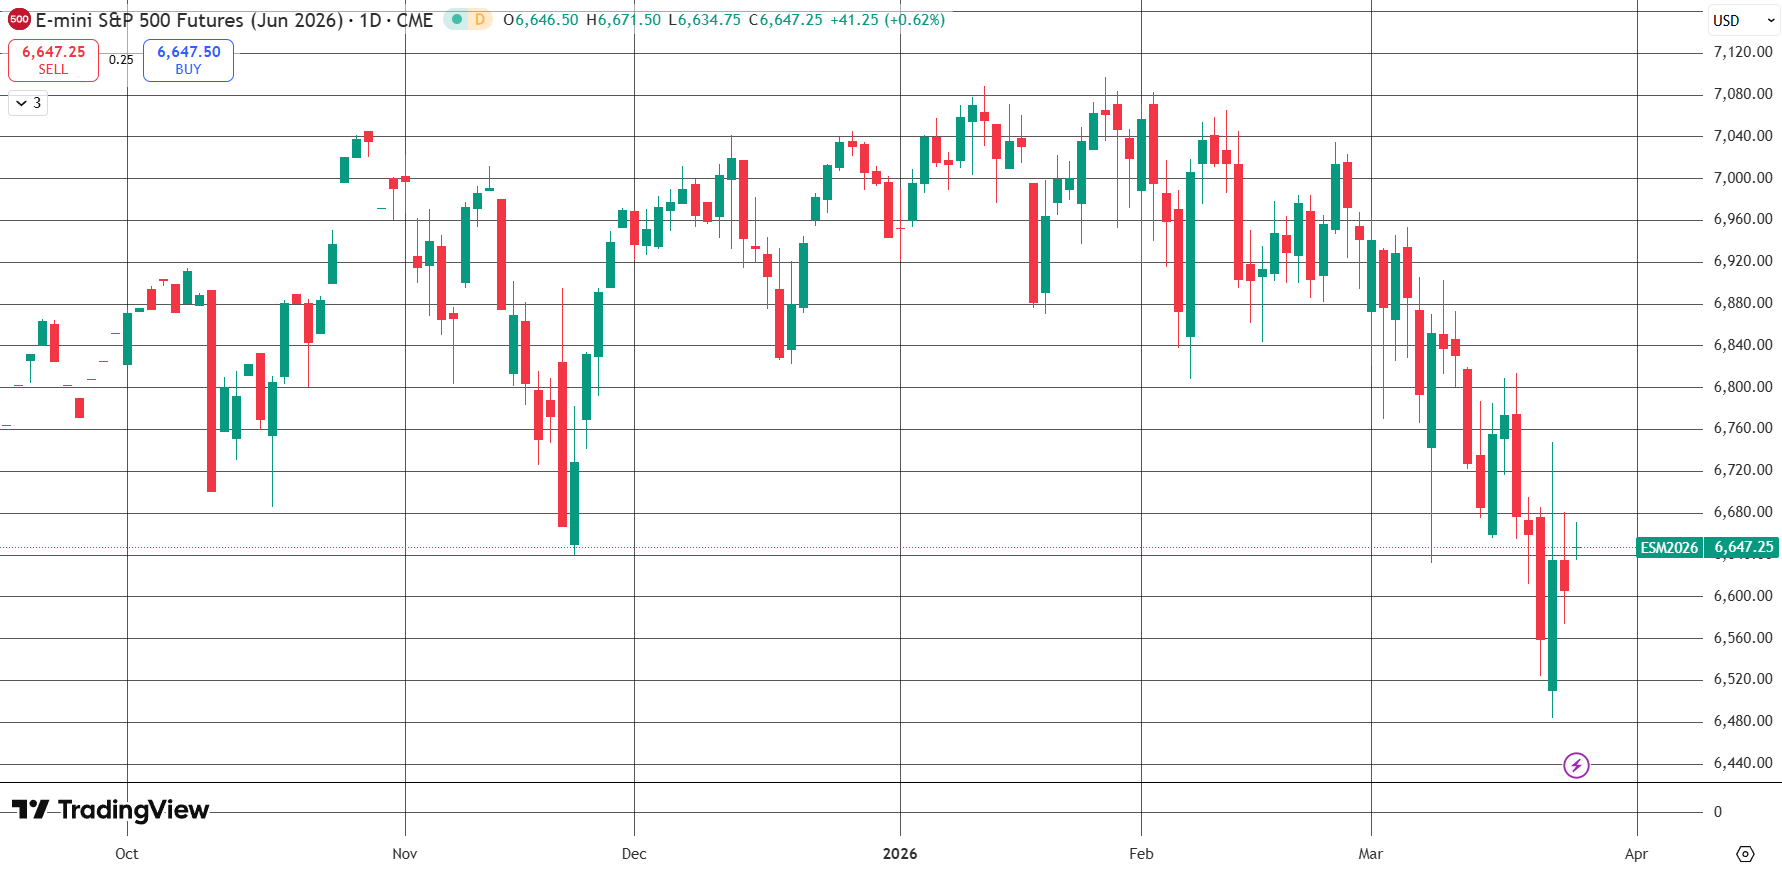Click the 2026 label on the time axis
Image resolution: width=1782 pixels, height=869 pixels.
click(x=900, y=854)
